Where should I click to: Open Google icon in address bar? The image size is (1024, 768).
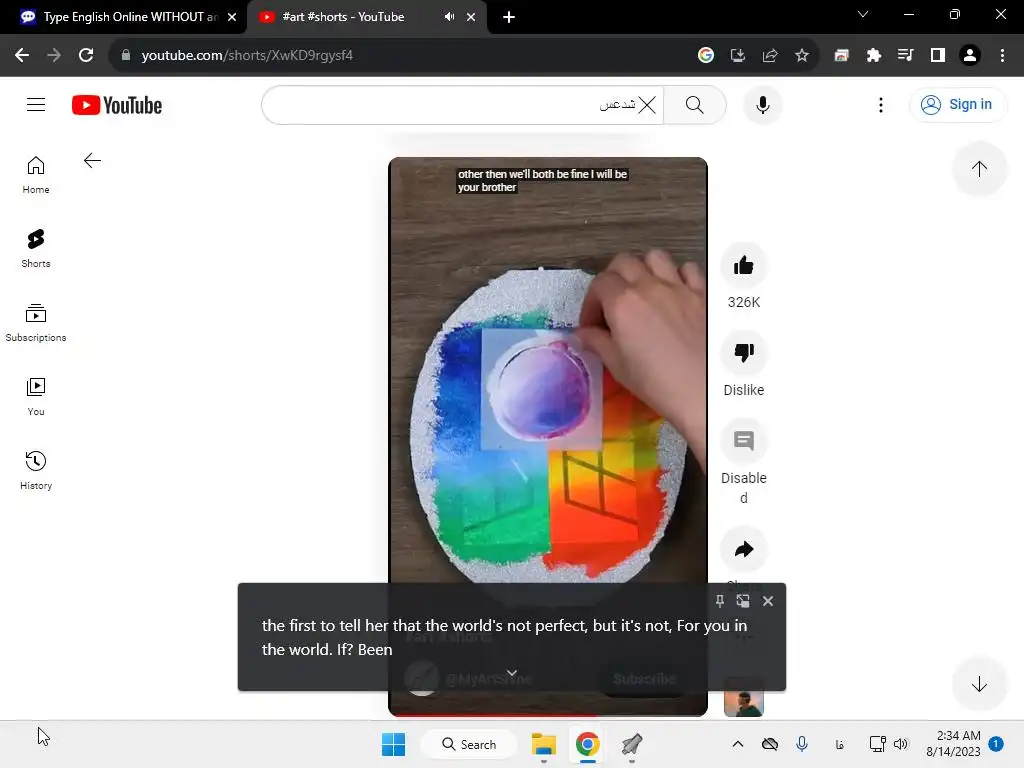point(705,56)
